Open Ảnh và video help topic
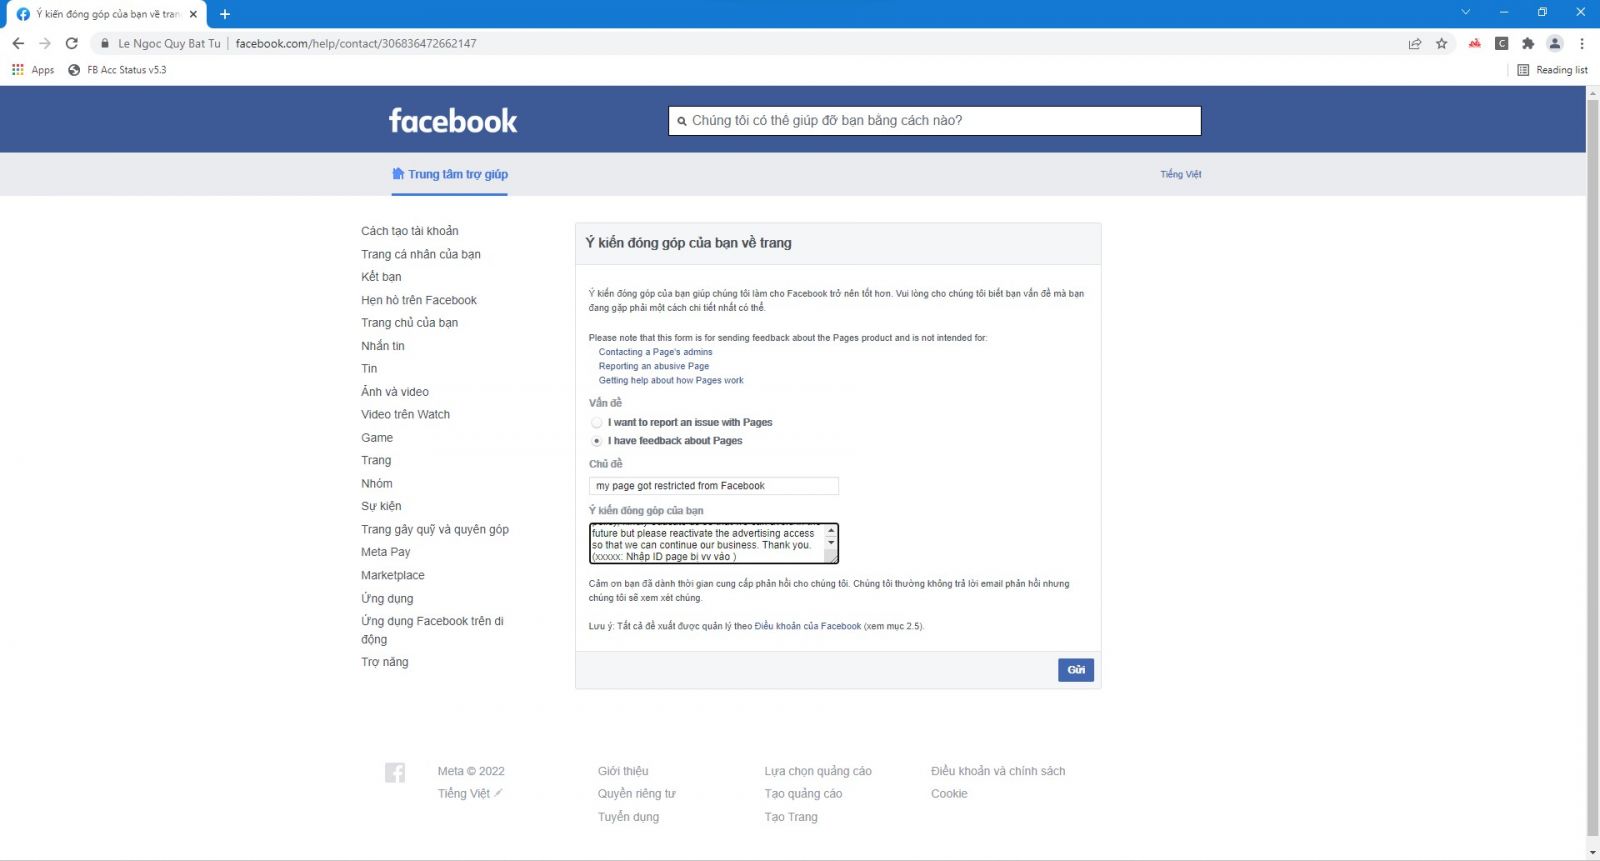The width and height of the screenshot is (1600, 861). [x=395, y=392]
